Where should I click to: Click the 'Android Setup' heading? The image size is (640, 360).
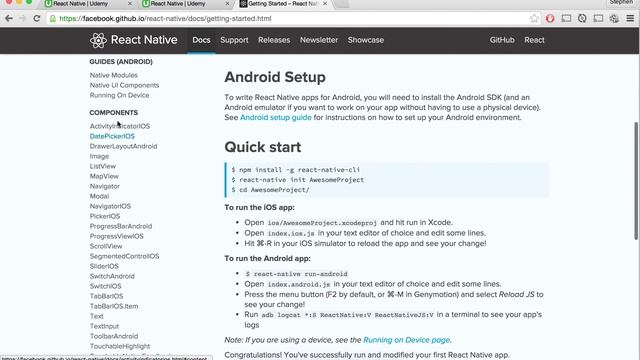pyautogui.click(x=275, y=77)
